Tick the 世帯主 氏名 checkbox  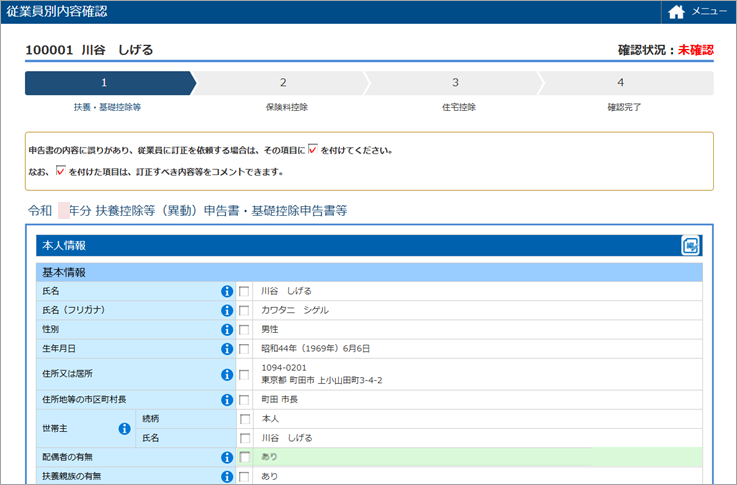[245, 438]
